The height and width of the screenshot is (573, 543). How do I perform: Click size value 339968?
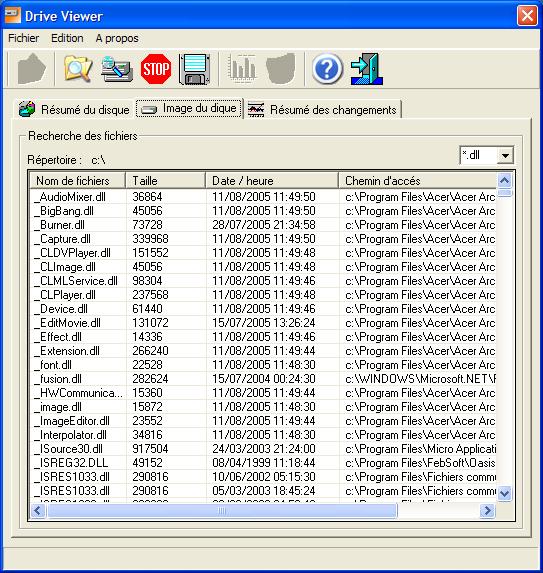150,239
